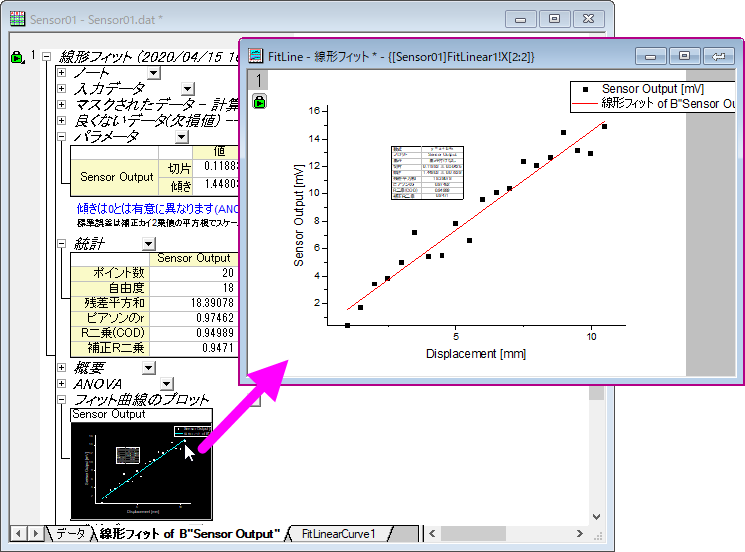Click horizontal scrollbar right arrow
Image resolution: width=745 pixels, height=552 pixels.
pos(580,533)
